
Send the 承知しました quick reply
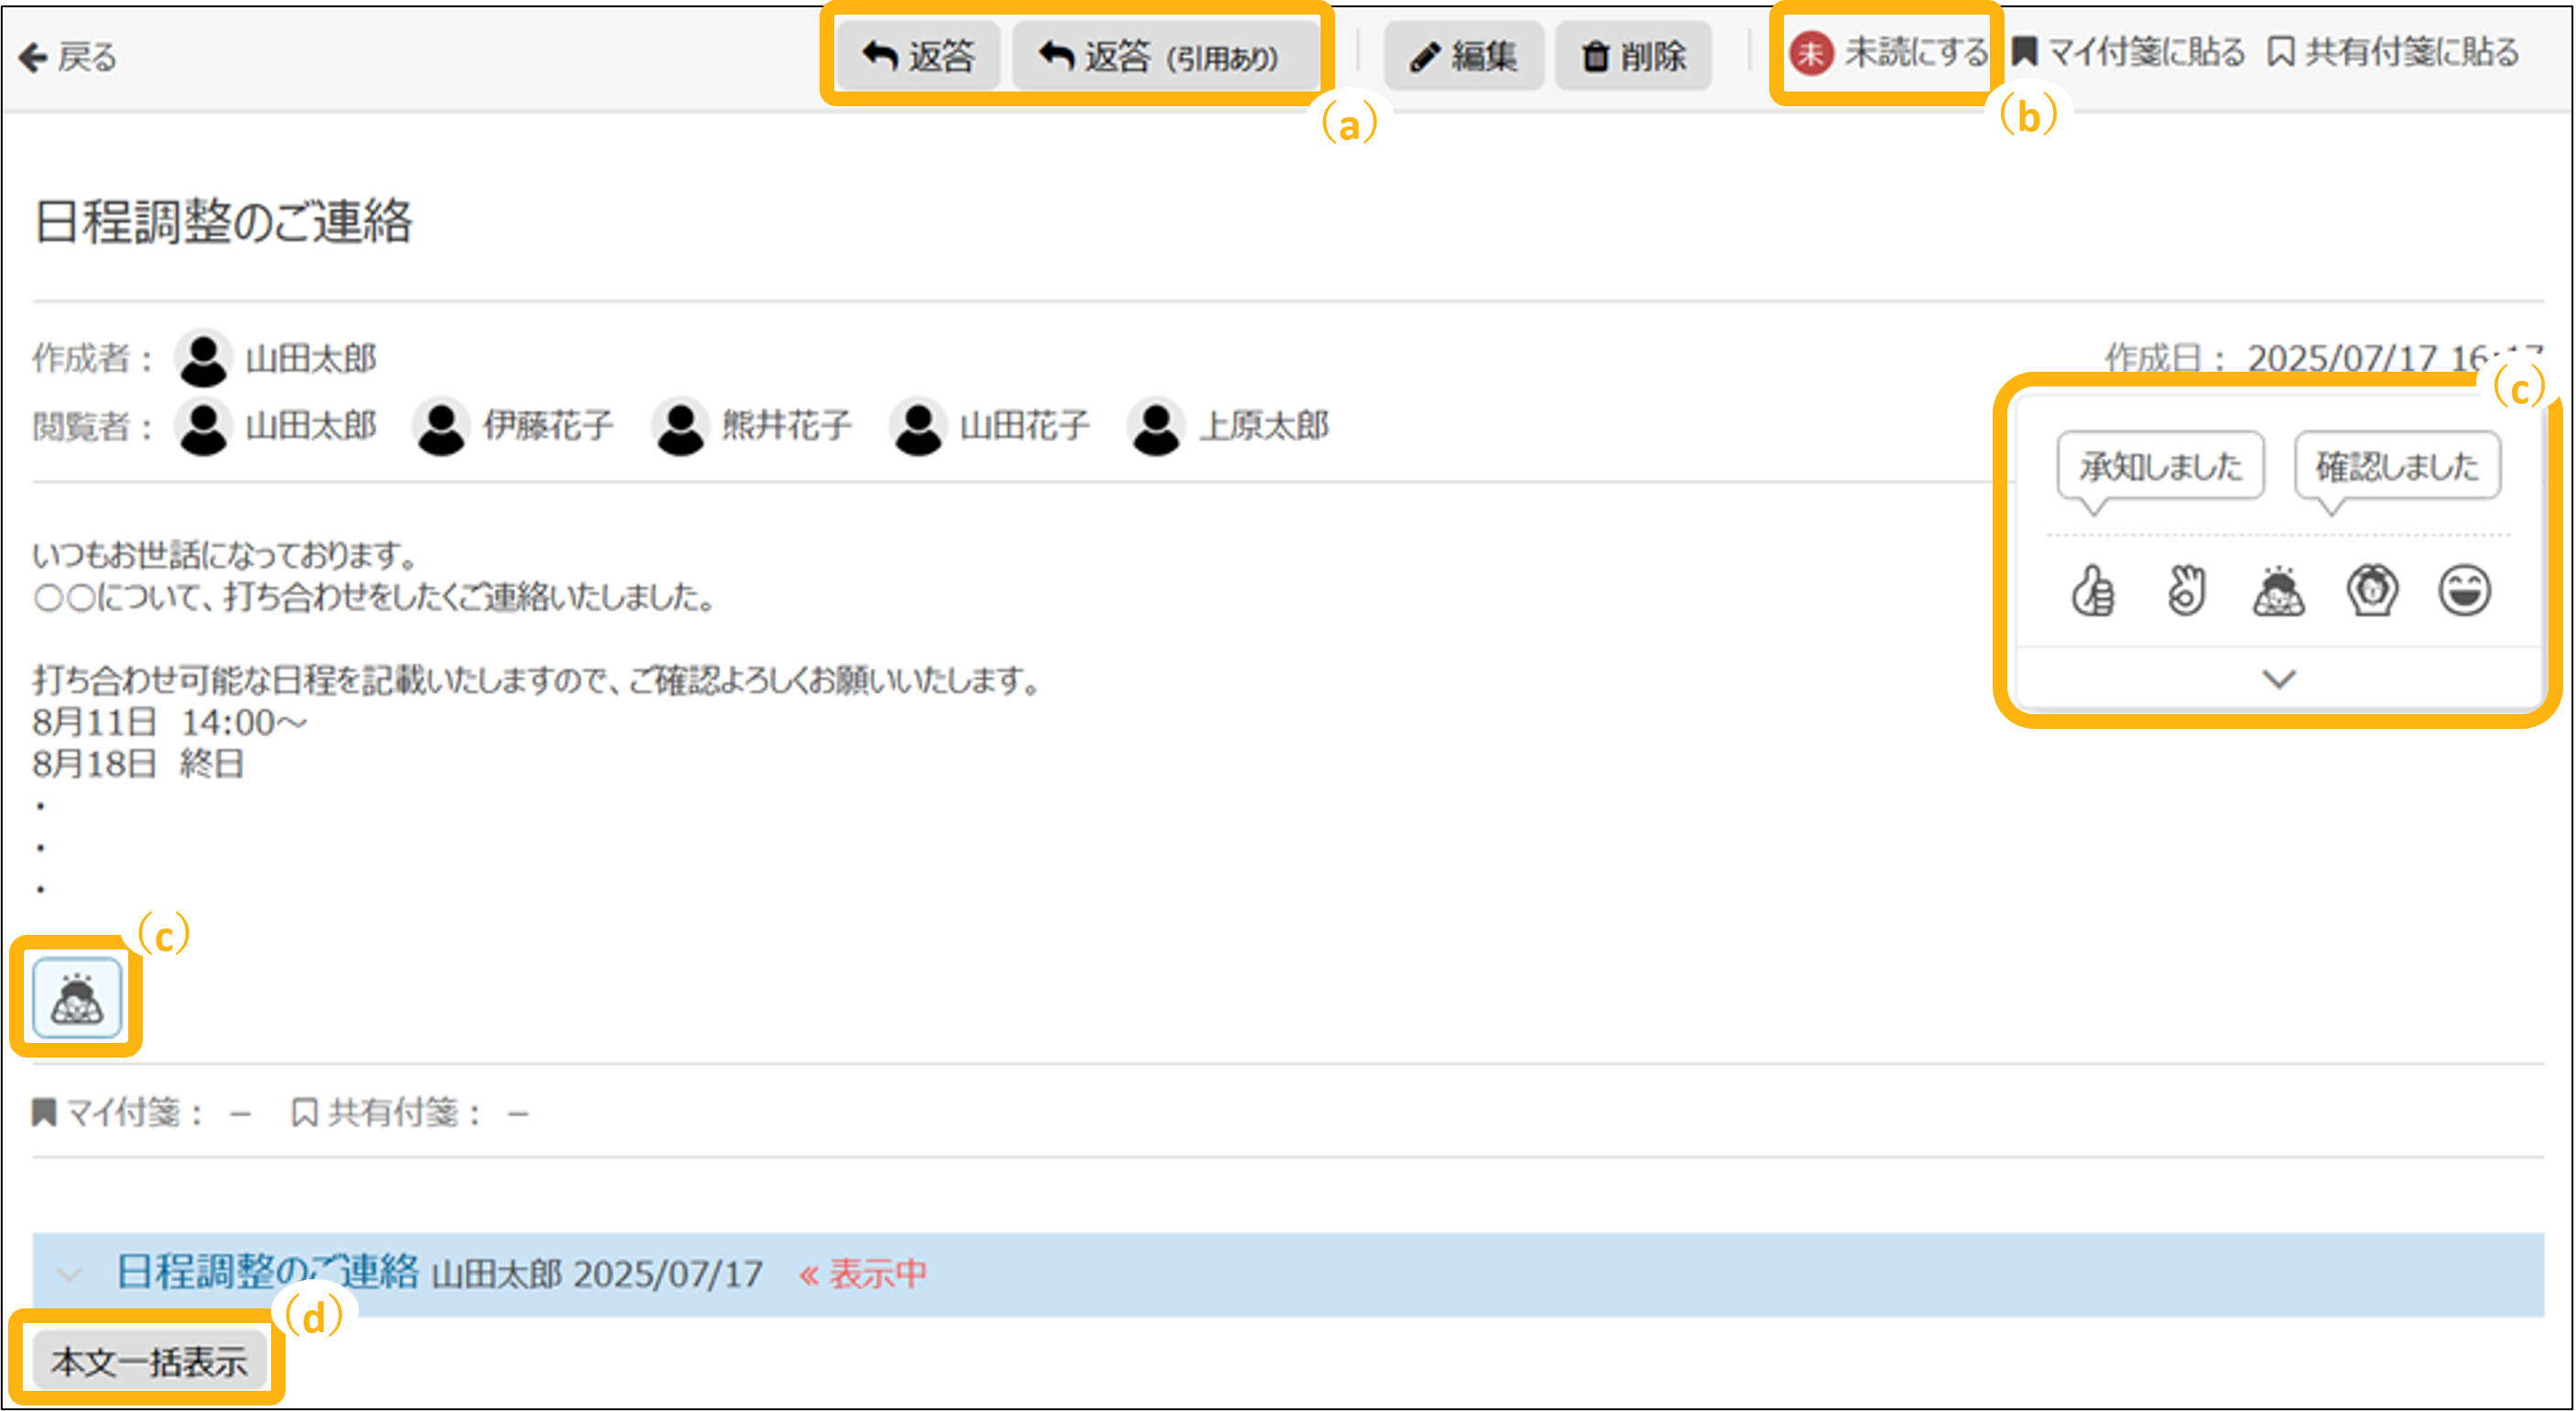click(2160, 466)
